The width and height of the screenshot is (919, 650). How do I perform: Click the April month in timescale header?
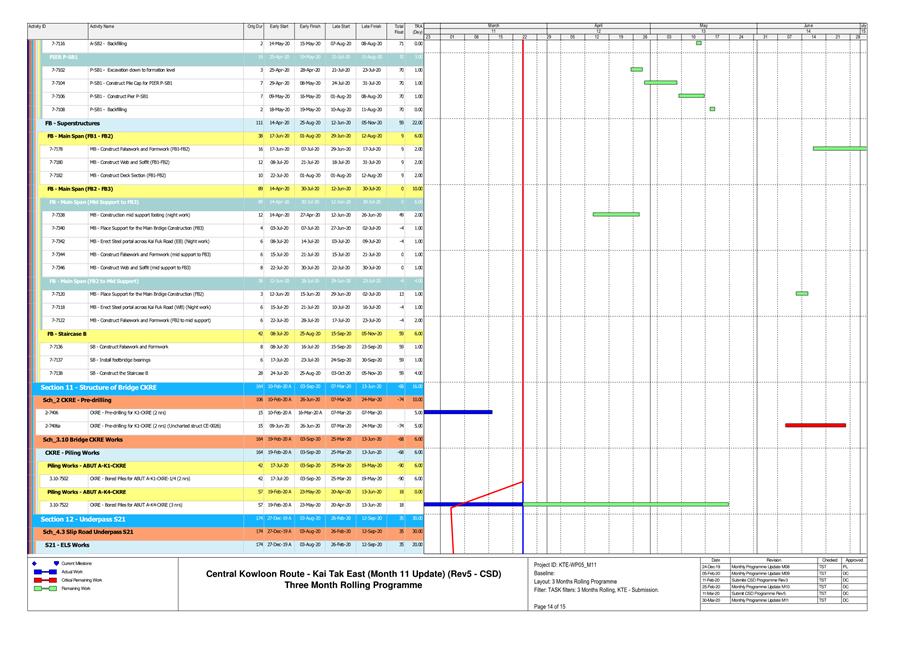598,24
